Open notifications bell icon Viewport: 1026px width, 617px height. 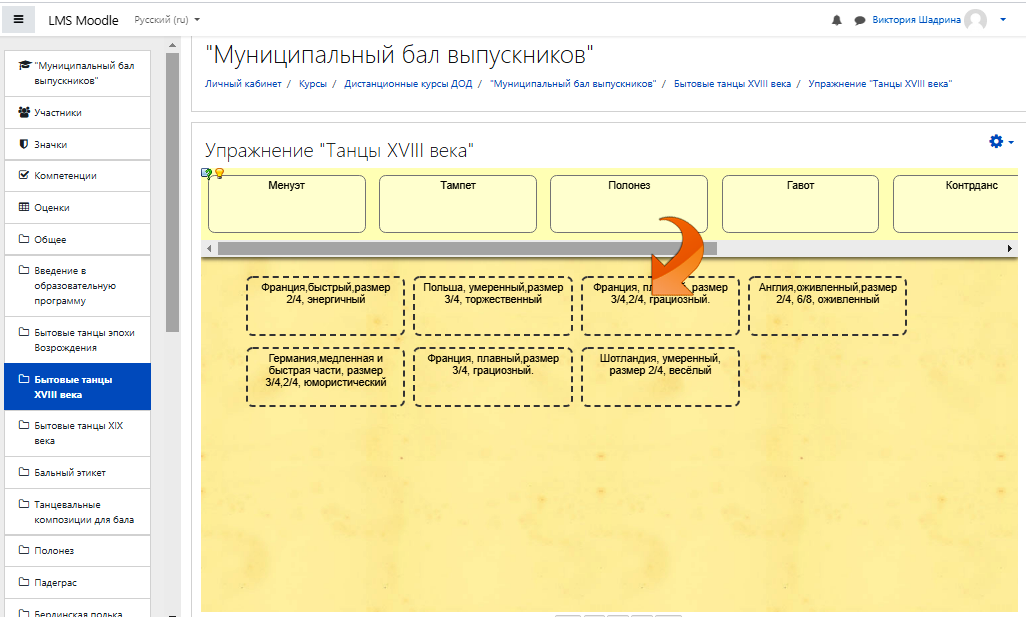tap(837, 20)
